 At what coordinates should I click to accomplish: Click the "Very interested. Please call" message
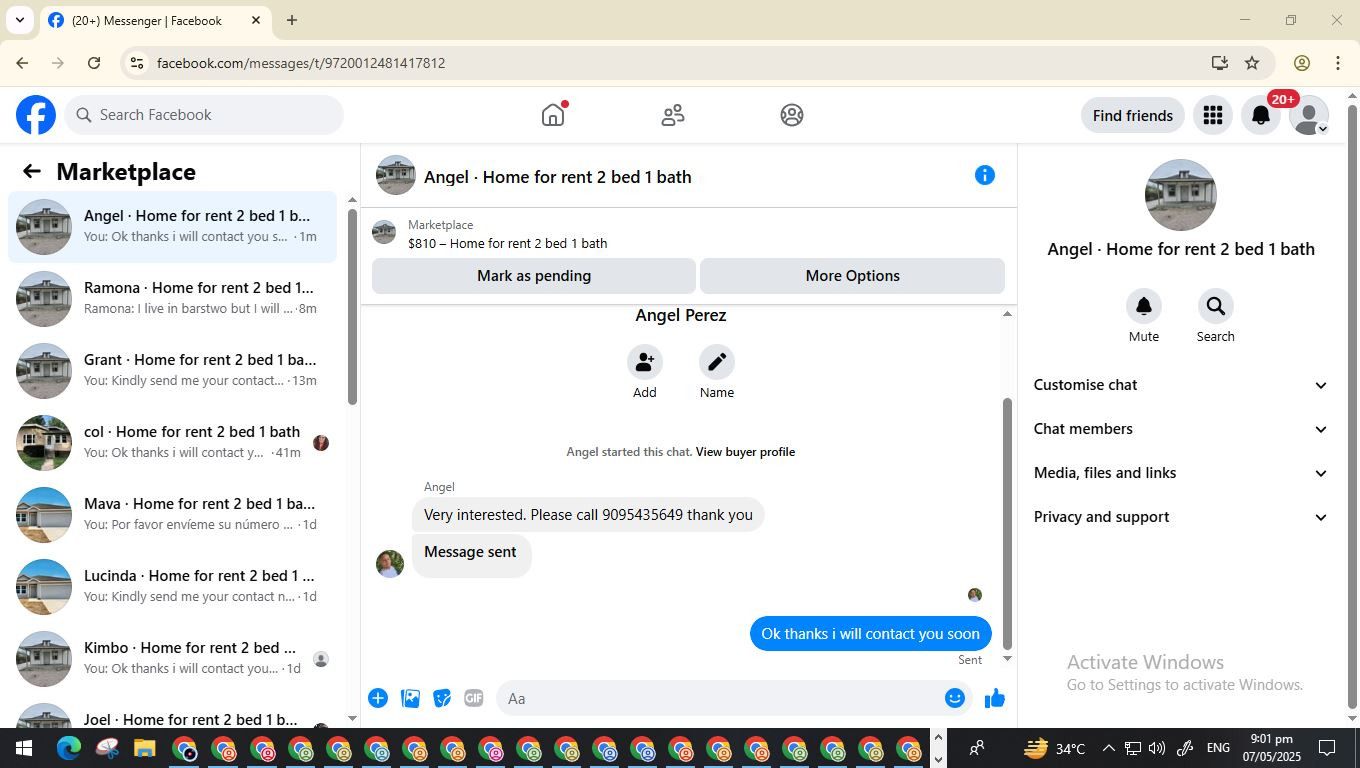(x=588, y=515)
